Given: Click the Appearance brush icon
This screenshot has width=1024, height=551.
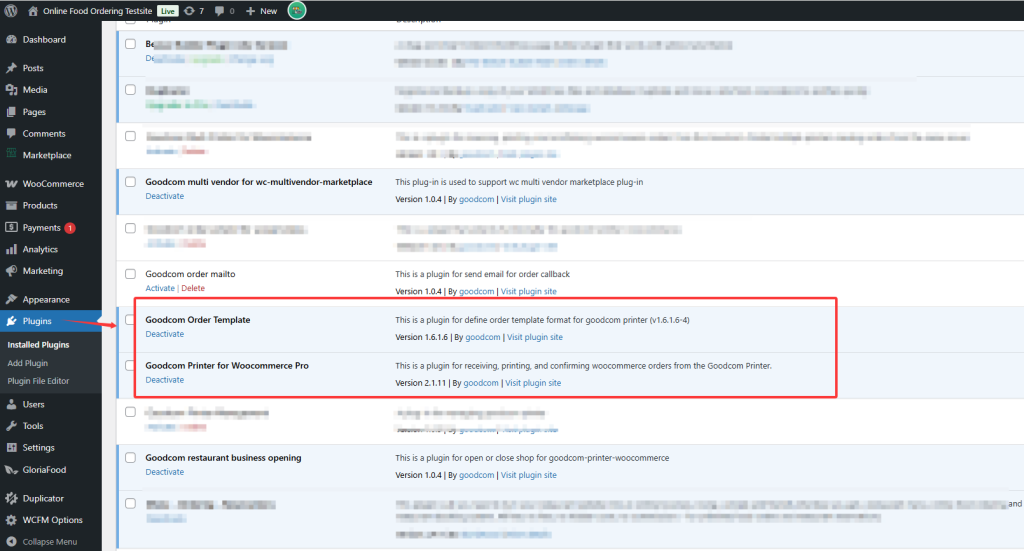Looking at the screenshot, I should (x=11, y=299).
